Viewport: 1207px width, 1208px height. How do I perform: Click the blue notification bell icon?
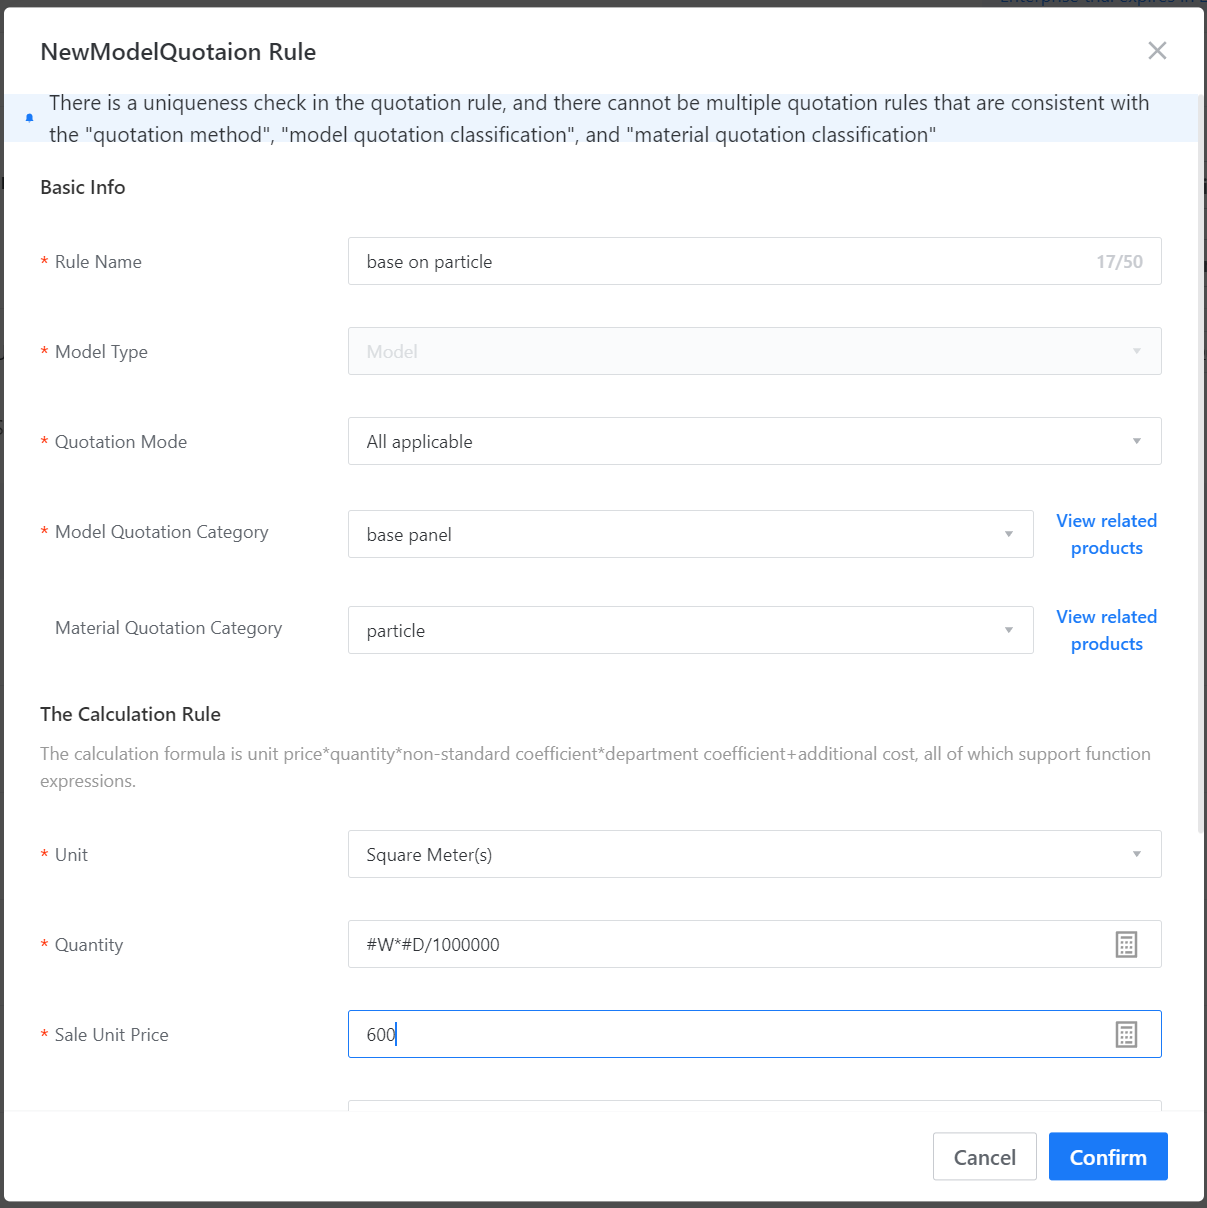point(29,118)
